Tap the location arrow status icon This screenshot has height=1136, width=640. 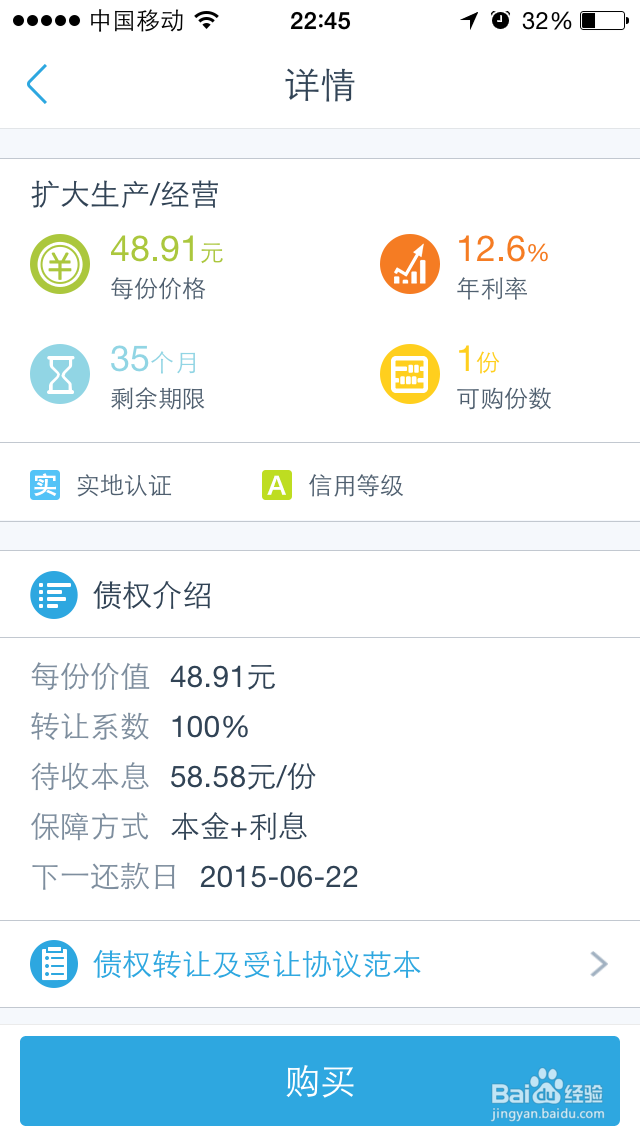(x=470, y=20)
